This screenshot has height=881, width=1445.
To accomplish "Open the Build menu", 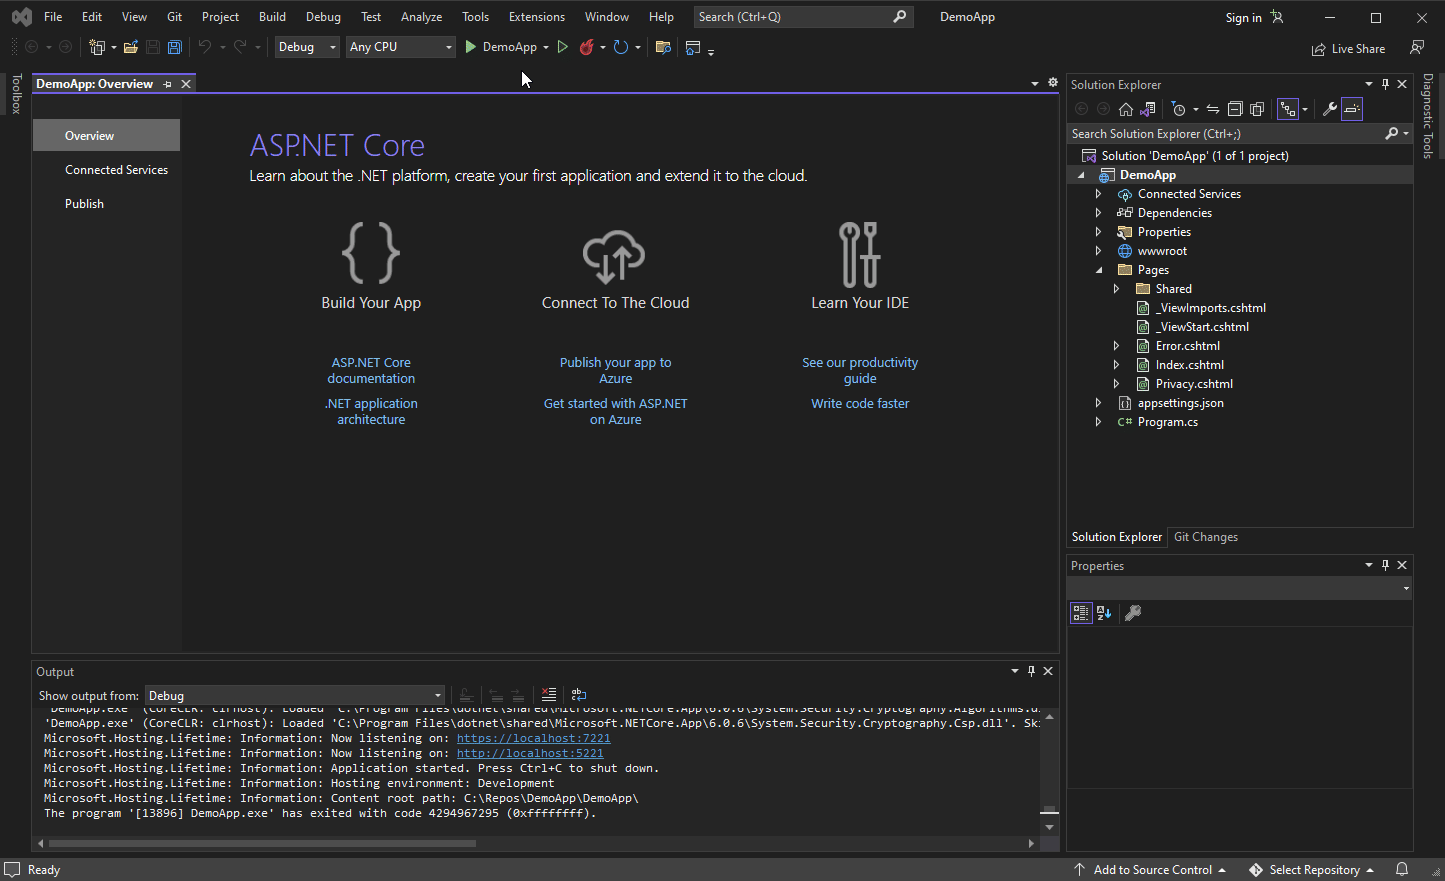I will tap(272, 17).
